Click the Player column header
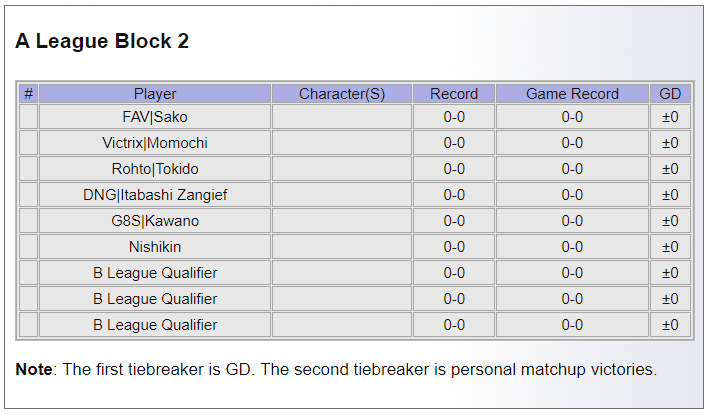The image size is (708, 415). click(x=155, y=94)
